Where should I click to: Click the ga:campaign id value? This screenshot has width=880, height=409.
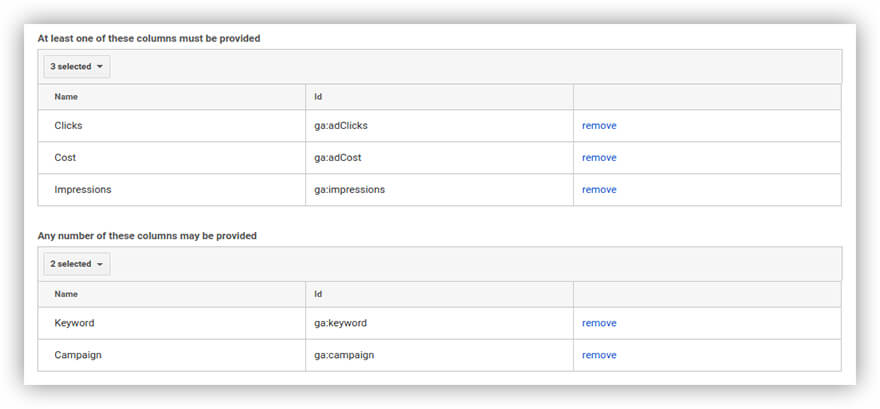[x=345, y=355]
